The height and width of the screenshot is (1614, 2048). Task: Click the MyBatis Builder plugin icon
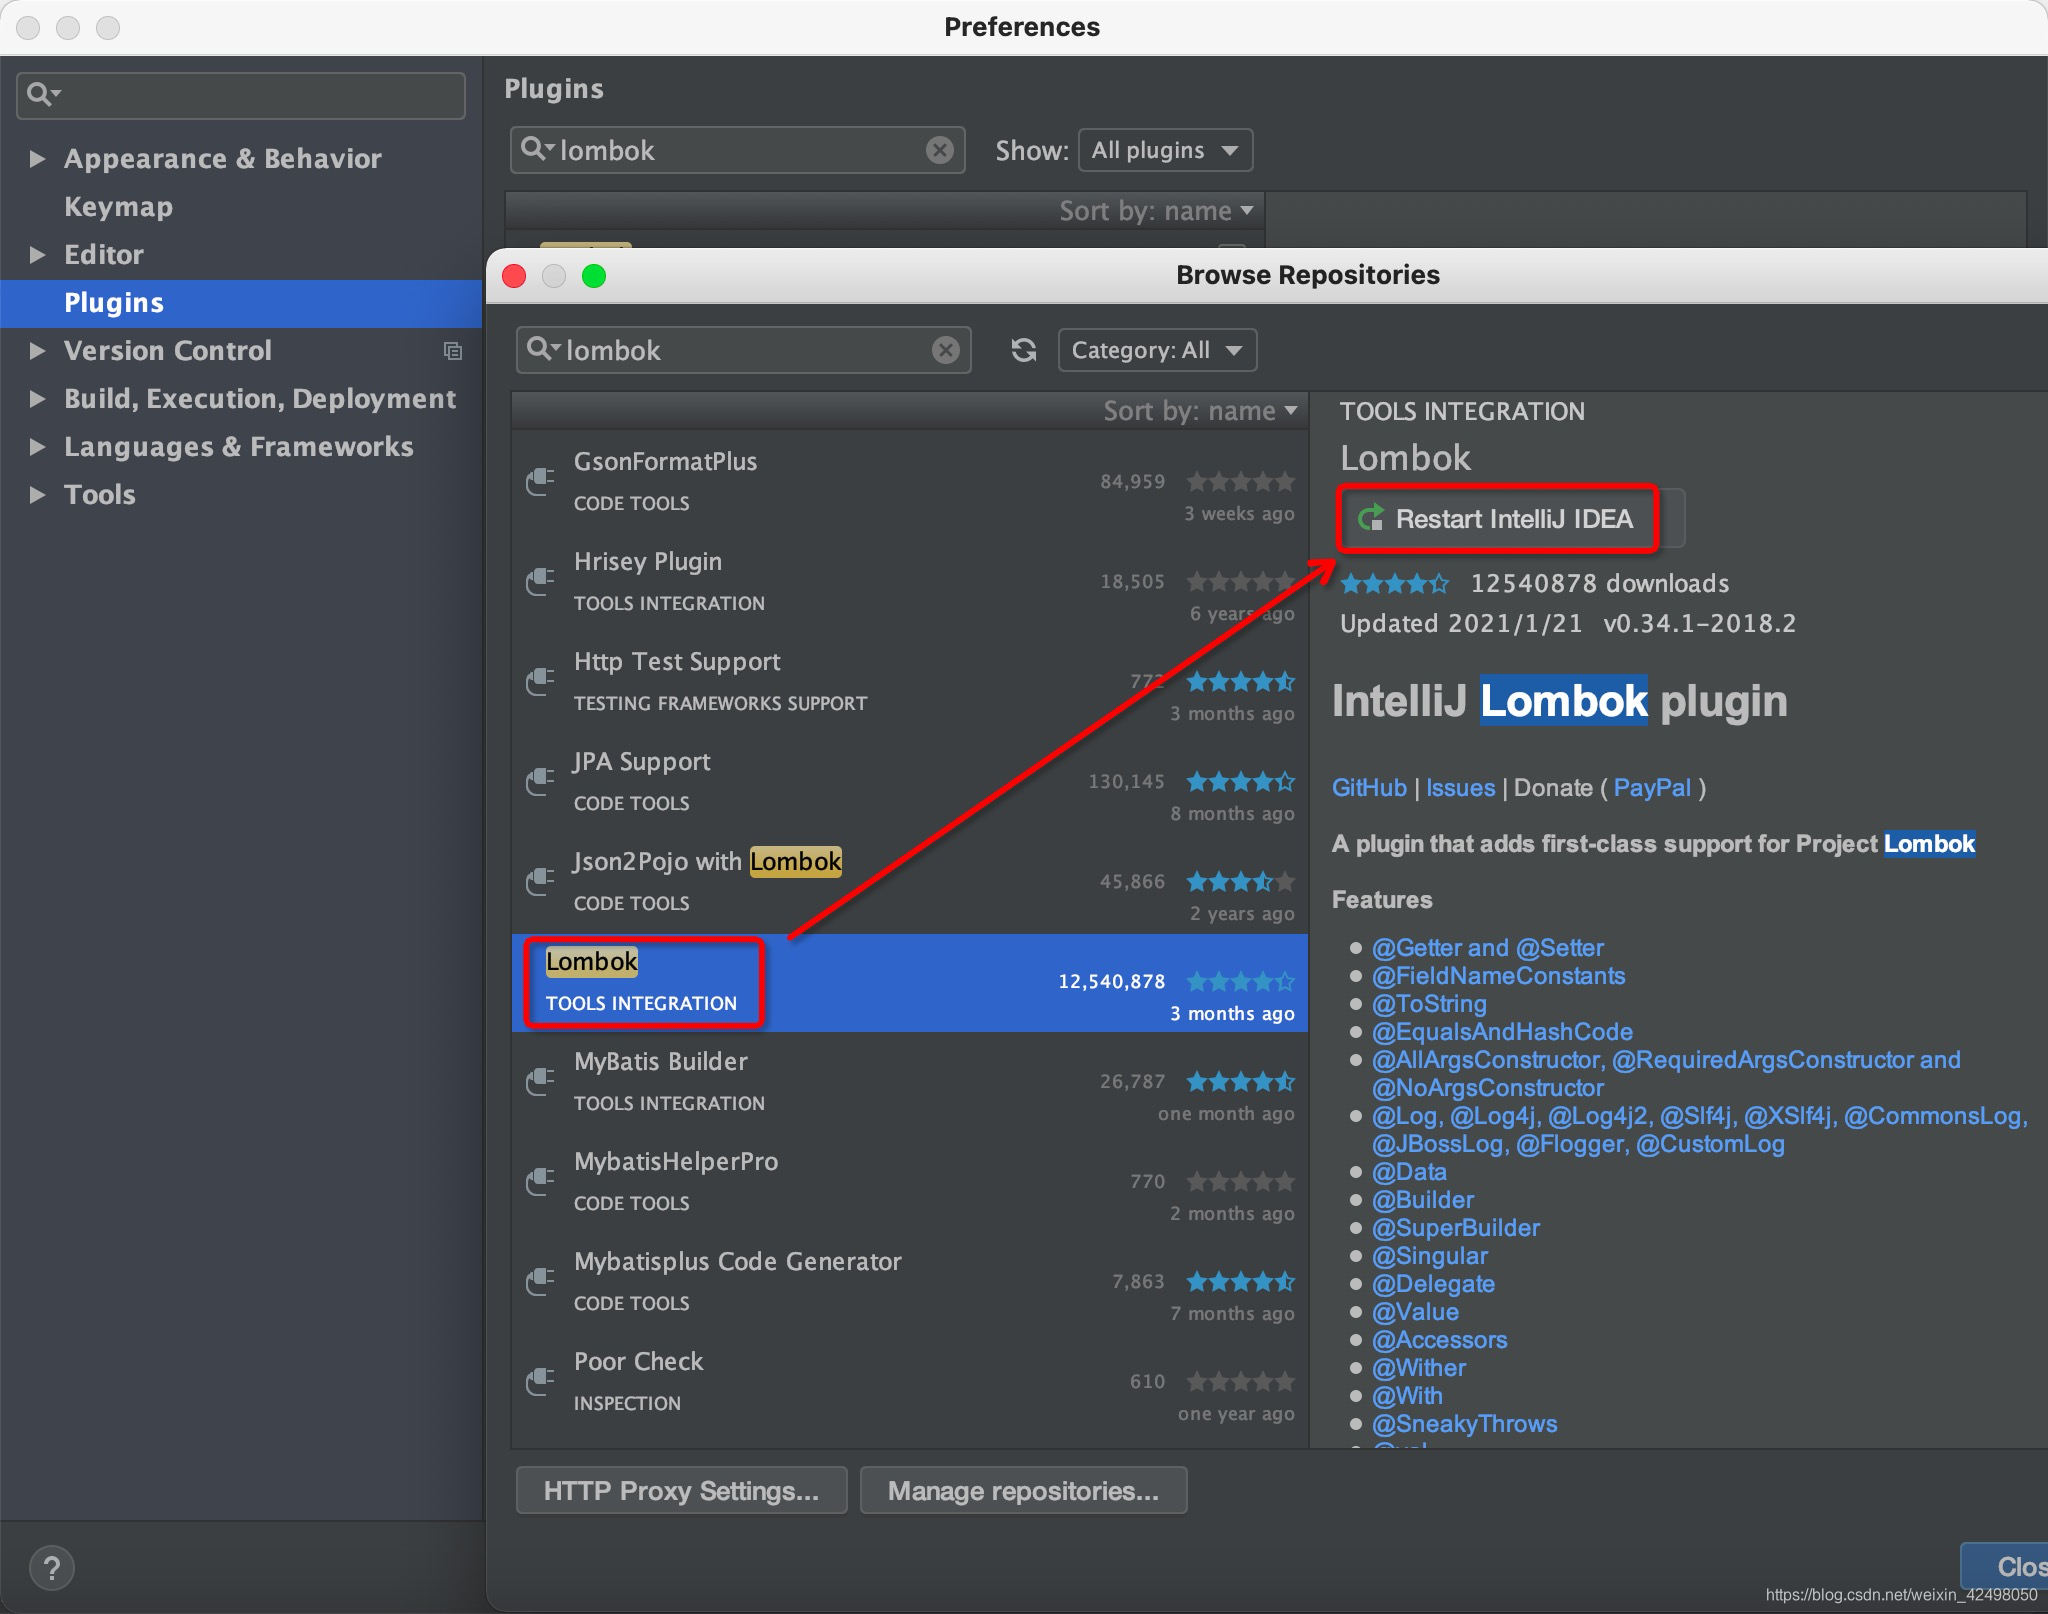point(541,1082)
